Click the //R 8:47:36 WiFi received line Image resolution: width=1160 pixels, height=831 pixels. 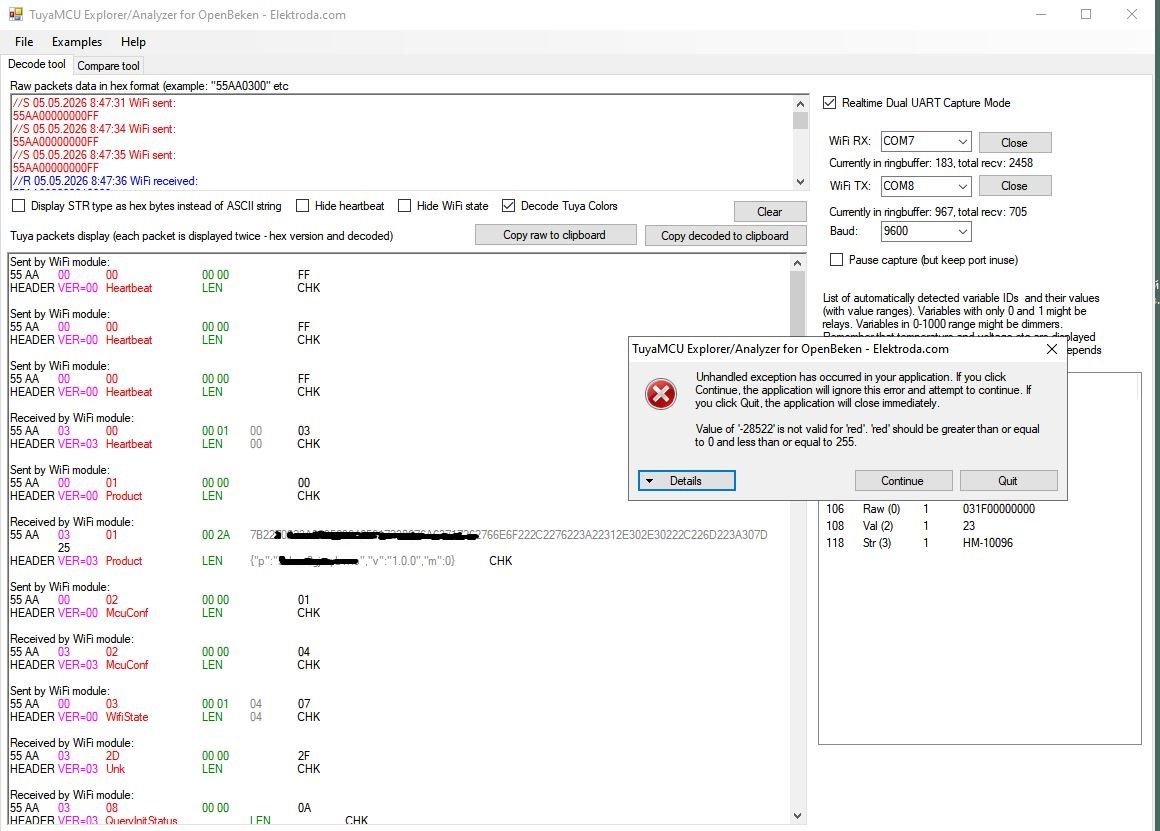tap(105, 181)
